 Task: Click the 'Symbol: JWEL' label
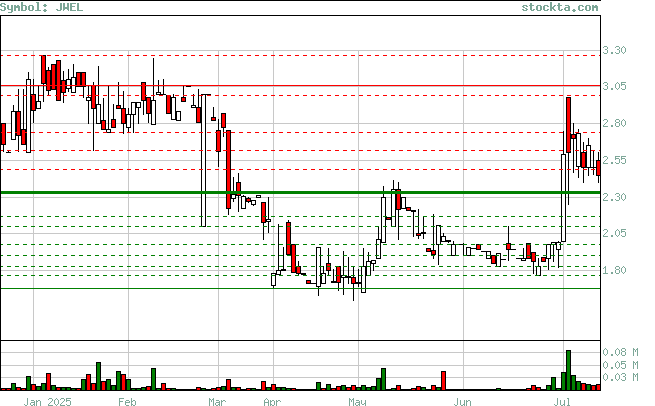[41, 7]
